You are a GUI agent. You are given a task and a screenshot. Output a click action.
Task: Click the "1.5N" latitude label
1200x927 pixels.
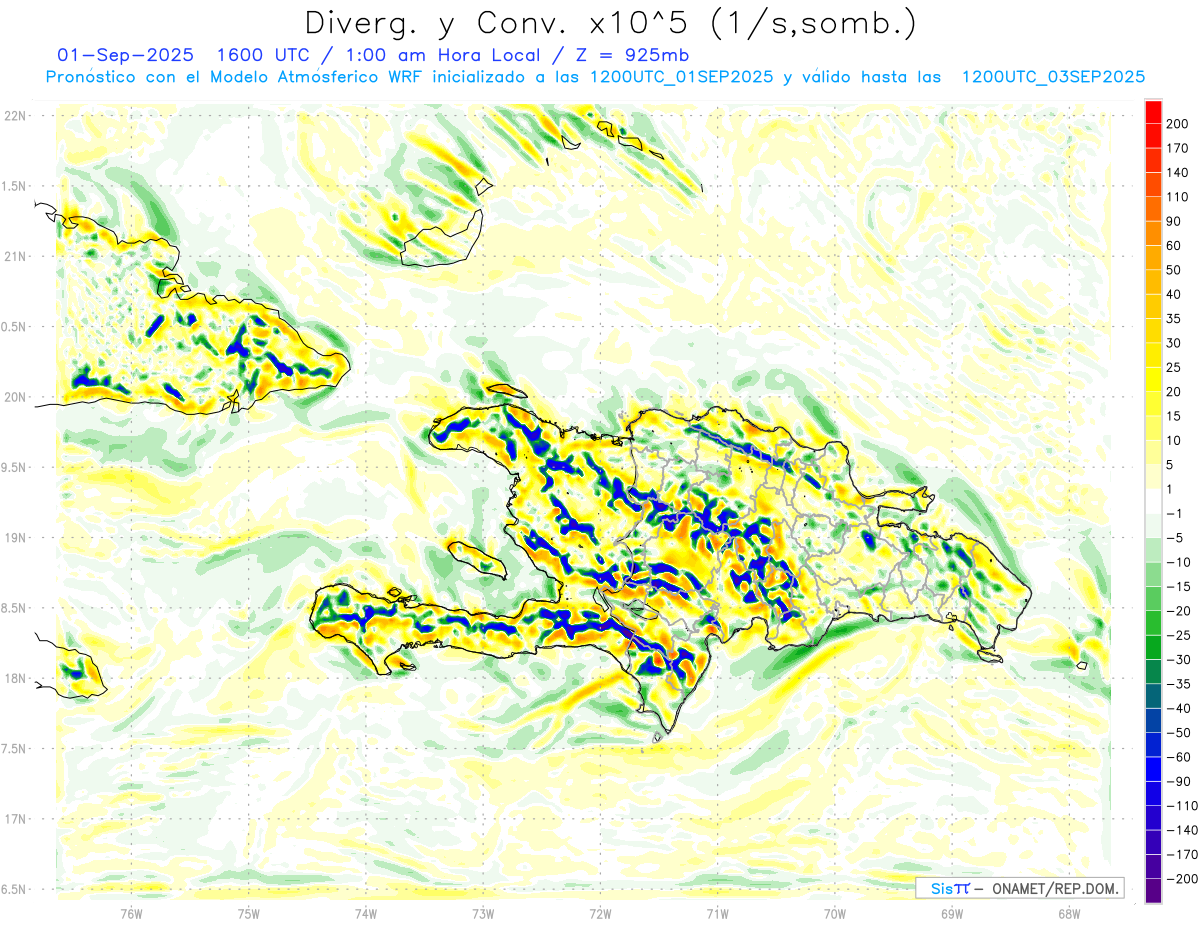[14, 186]
